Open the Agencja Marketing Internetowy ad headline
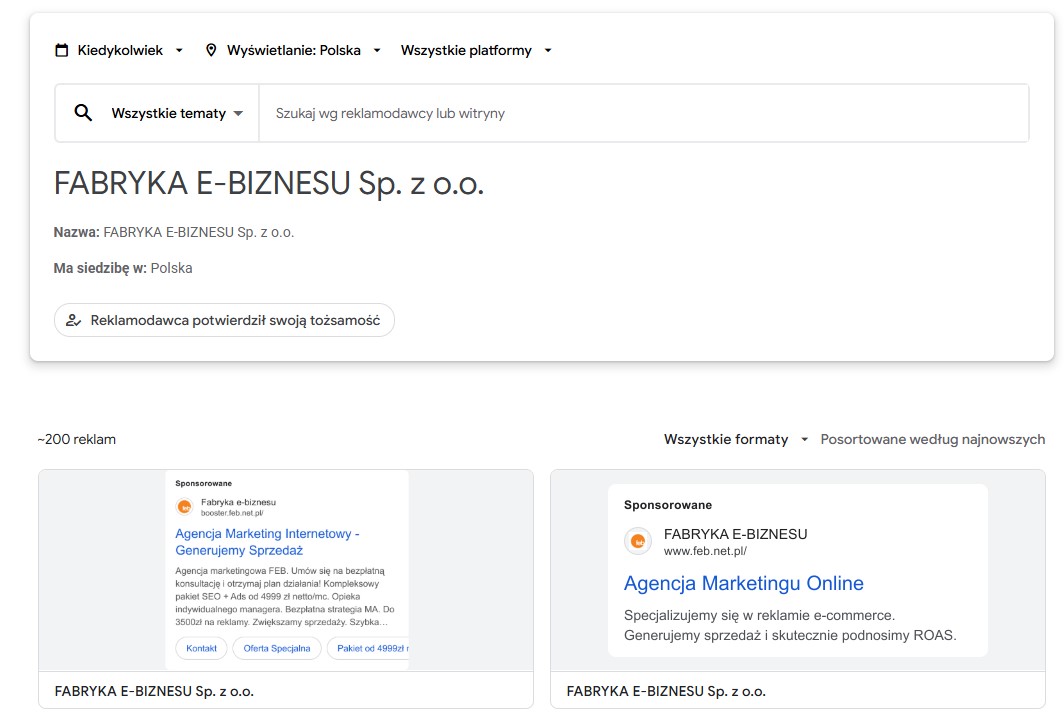 click(267, 542)
